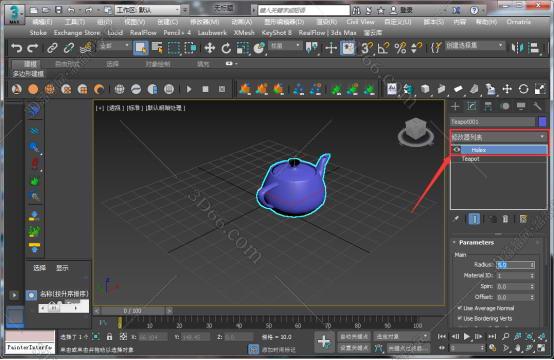Click Configure Modifier Sets icon
Image resolution: width=554 pixels, height=360 pixels.
click(523, 219)
